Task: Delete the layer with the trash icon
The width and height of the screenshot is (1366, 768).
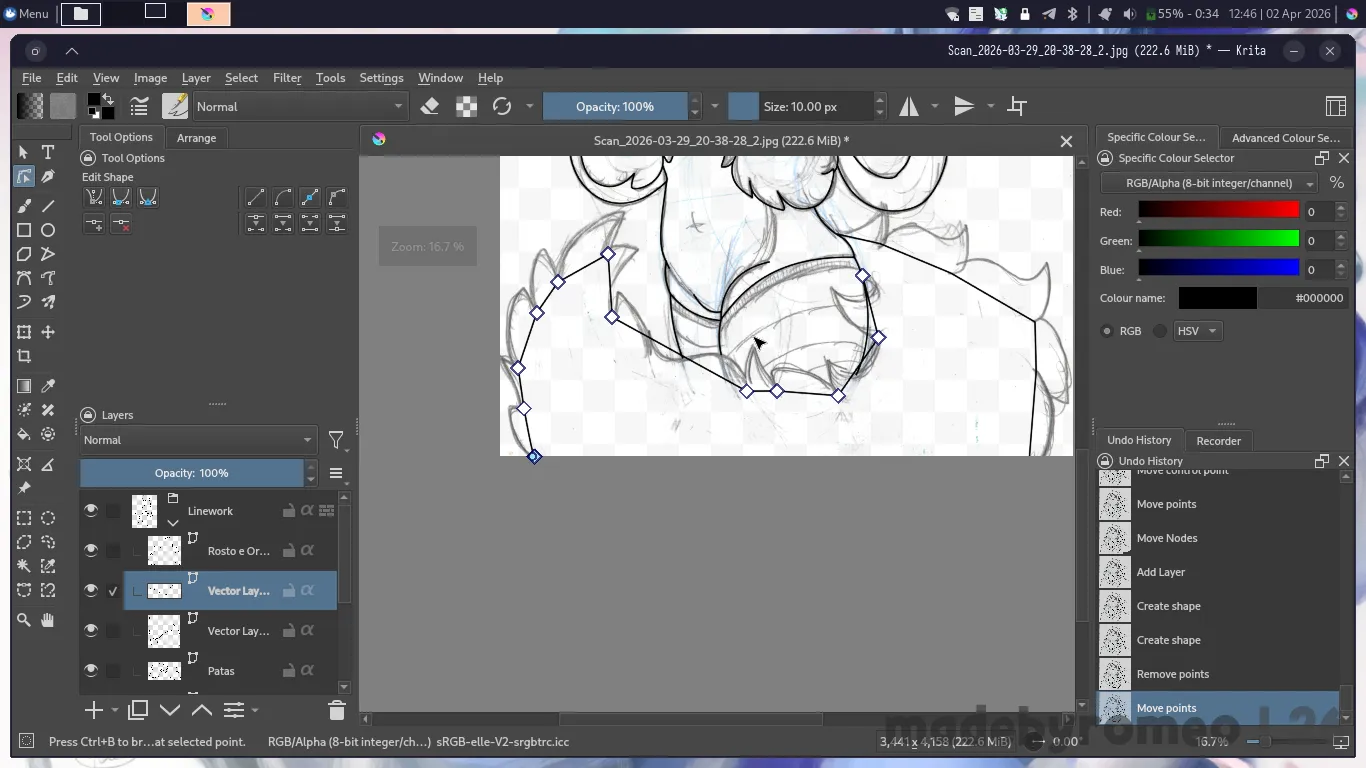Action: pos(336,710)
